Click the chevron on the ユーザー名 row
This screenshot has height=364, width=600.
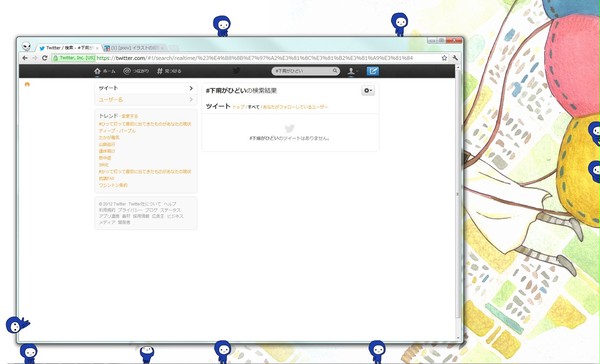pyautogui.click(x=191, y=100)
